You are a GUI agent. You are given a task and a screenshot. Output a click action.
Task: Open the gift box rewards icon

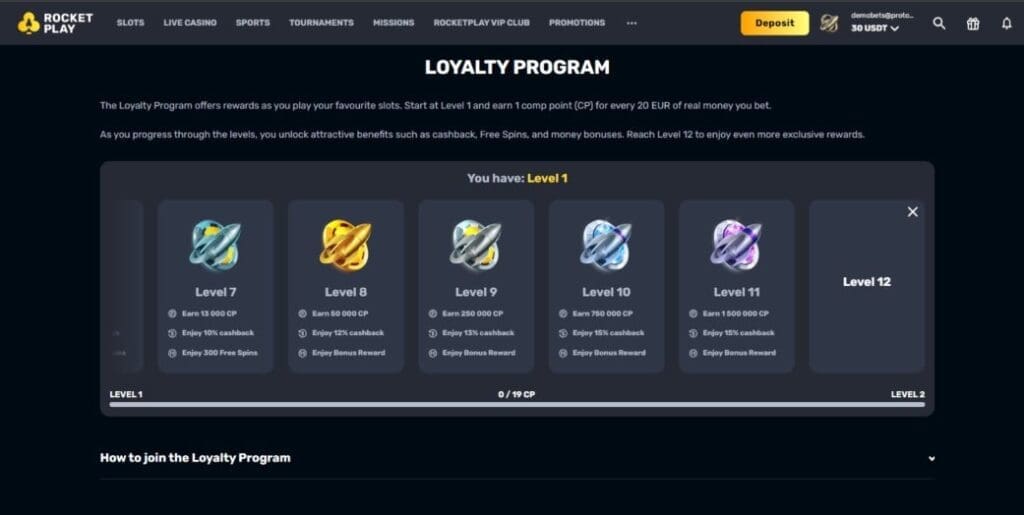click(972, 23)
